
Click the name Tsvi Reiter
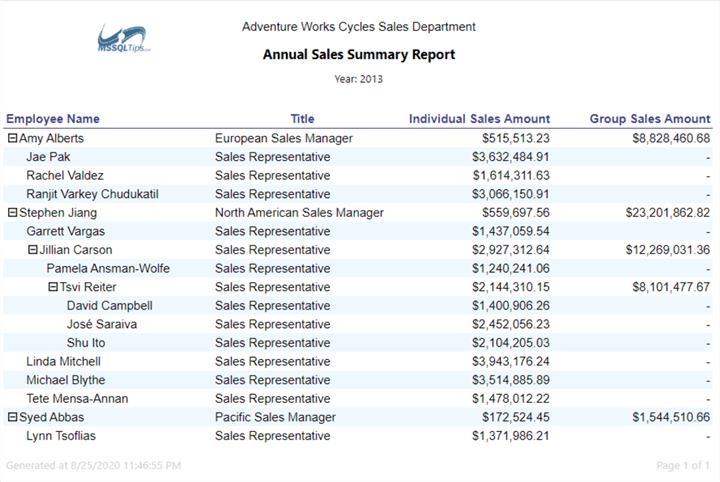[88, 287]
